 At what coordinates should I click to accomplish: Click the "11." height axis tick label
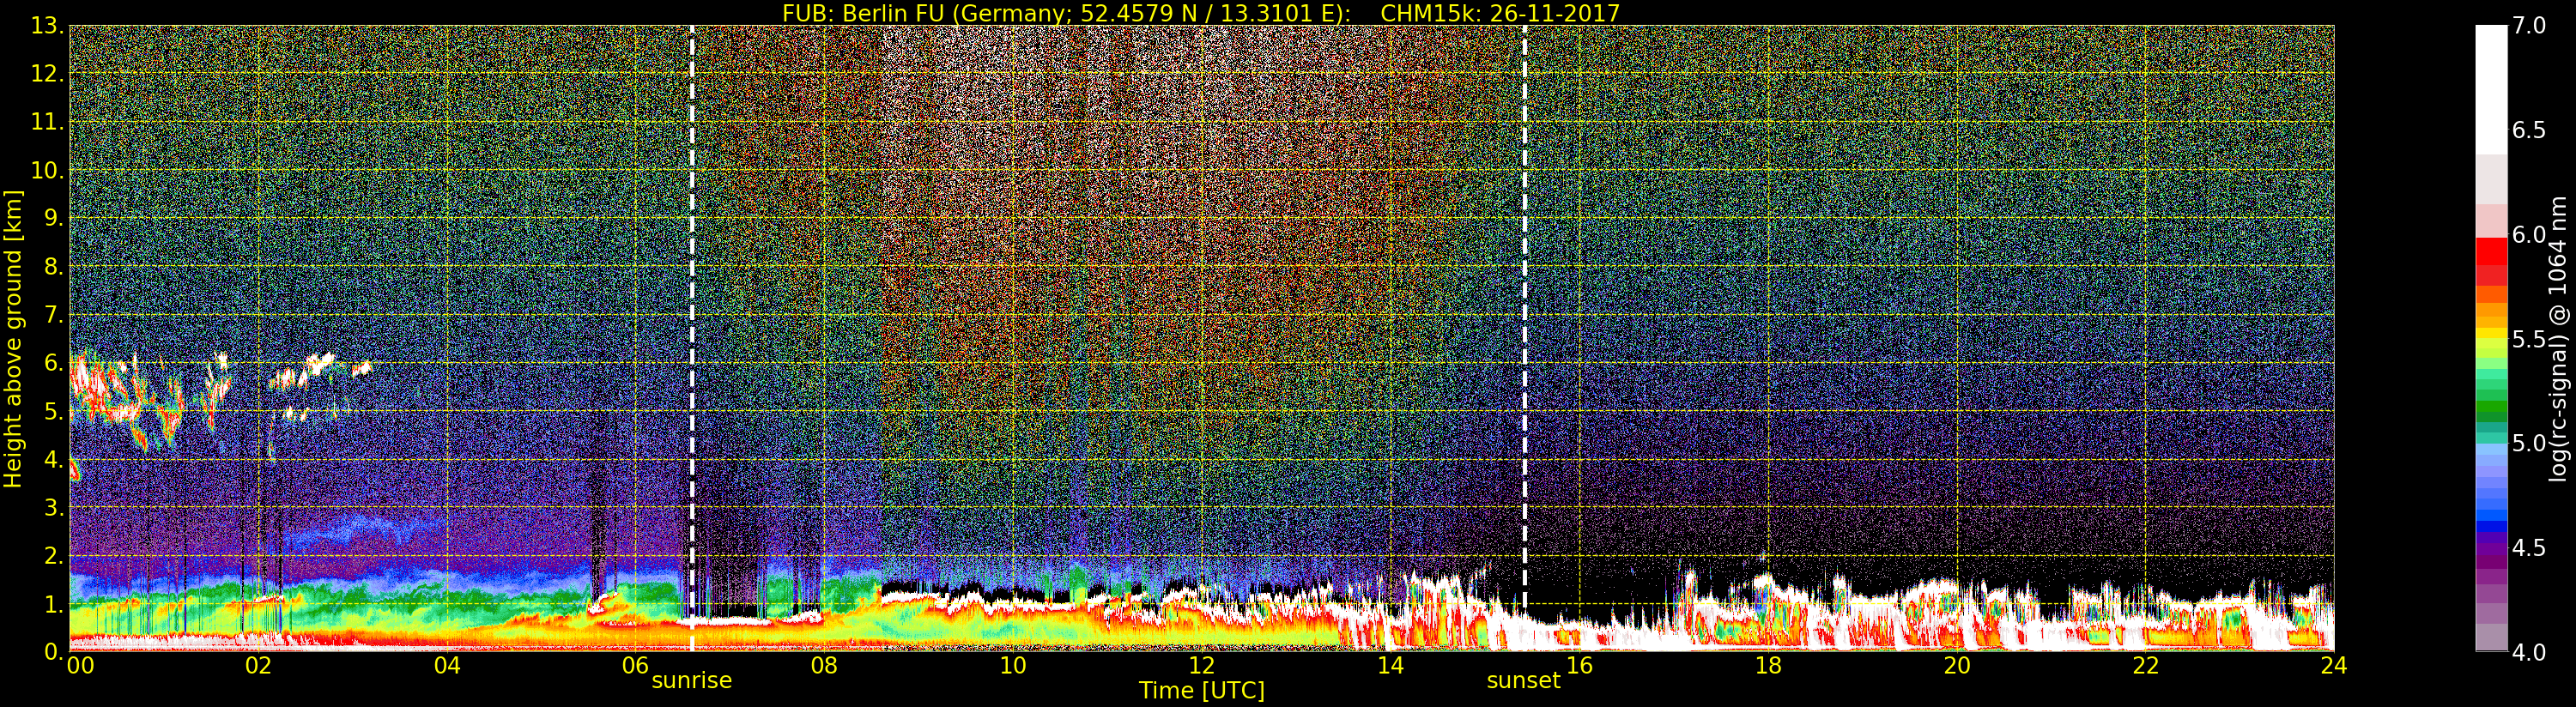[x=47, y=122]
